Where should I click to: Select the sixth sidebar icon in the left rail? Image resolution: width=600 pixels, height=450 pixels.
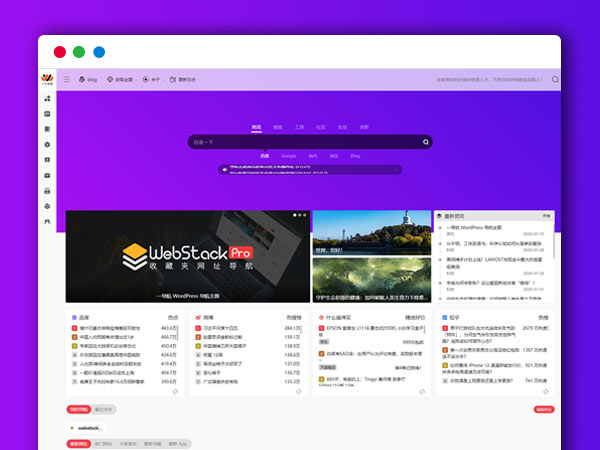[x=47, y=175]
